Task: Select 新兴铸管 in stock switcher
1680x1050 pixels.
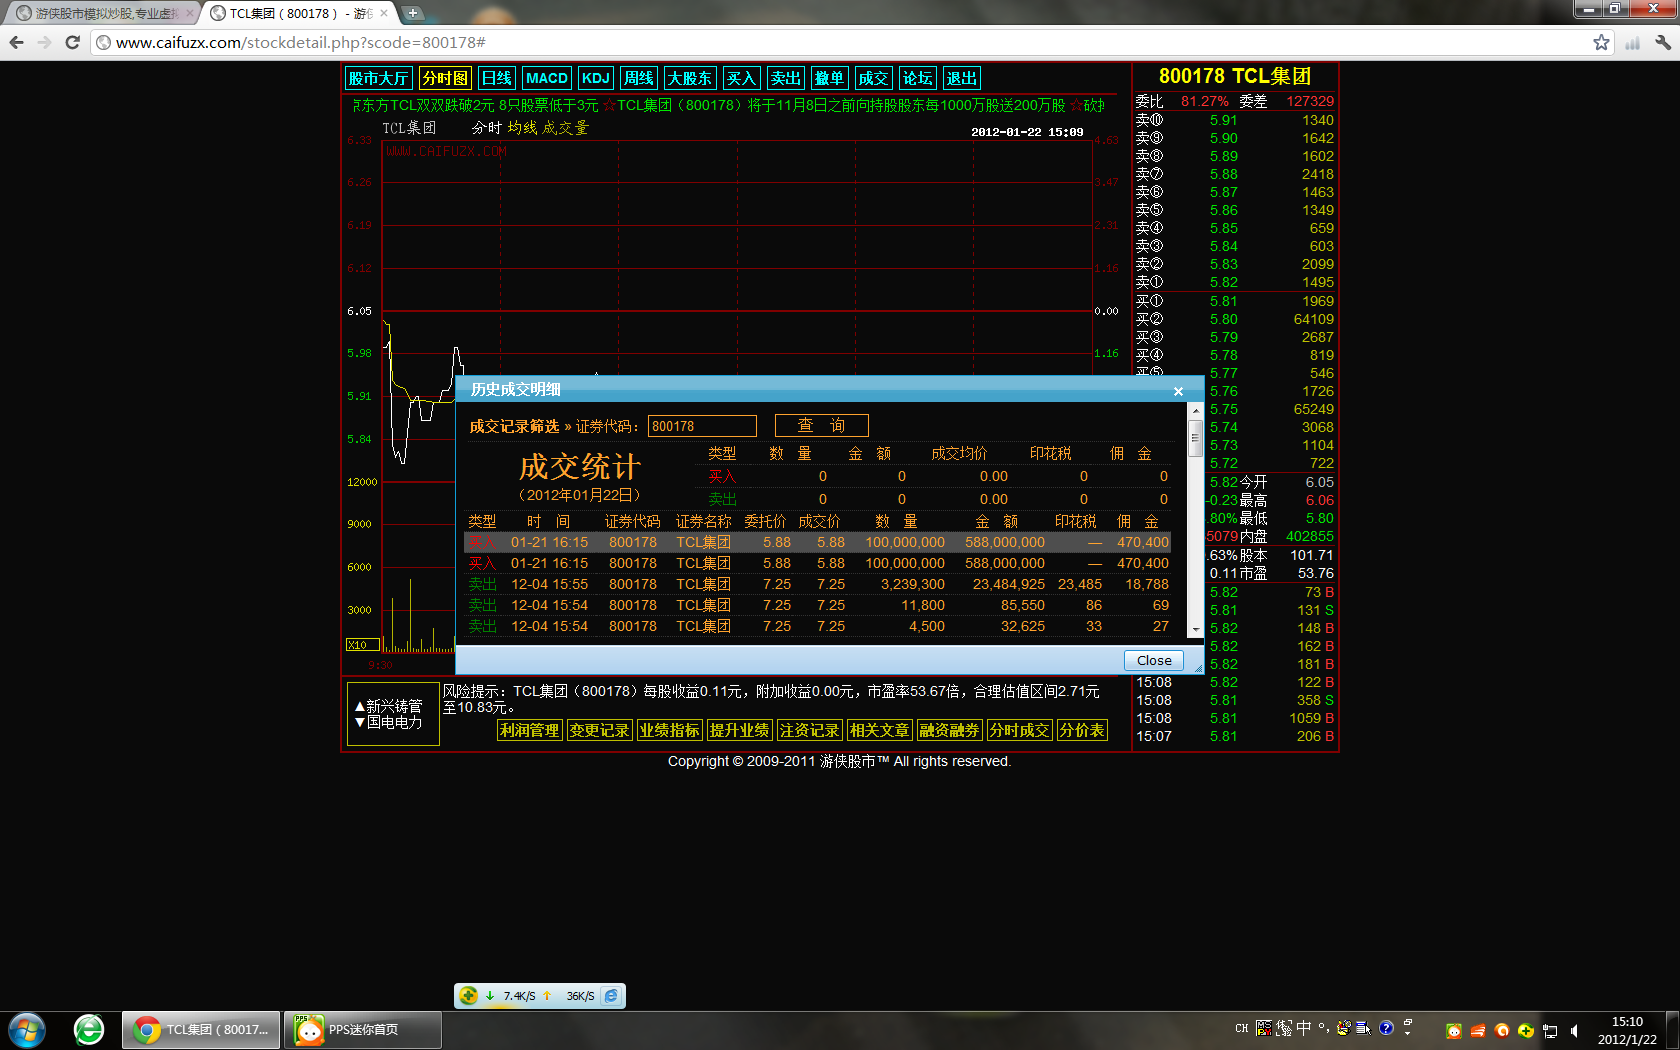Action: 392,706
